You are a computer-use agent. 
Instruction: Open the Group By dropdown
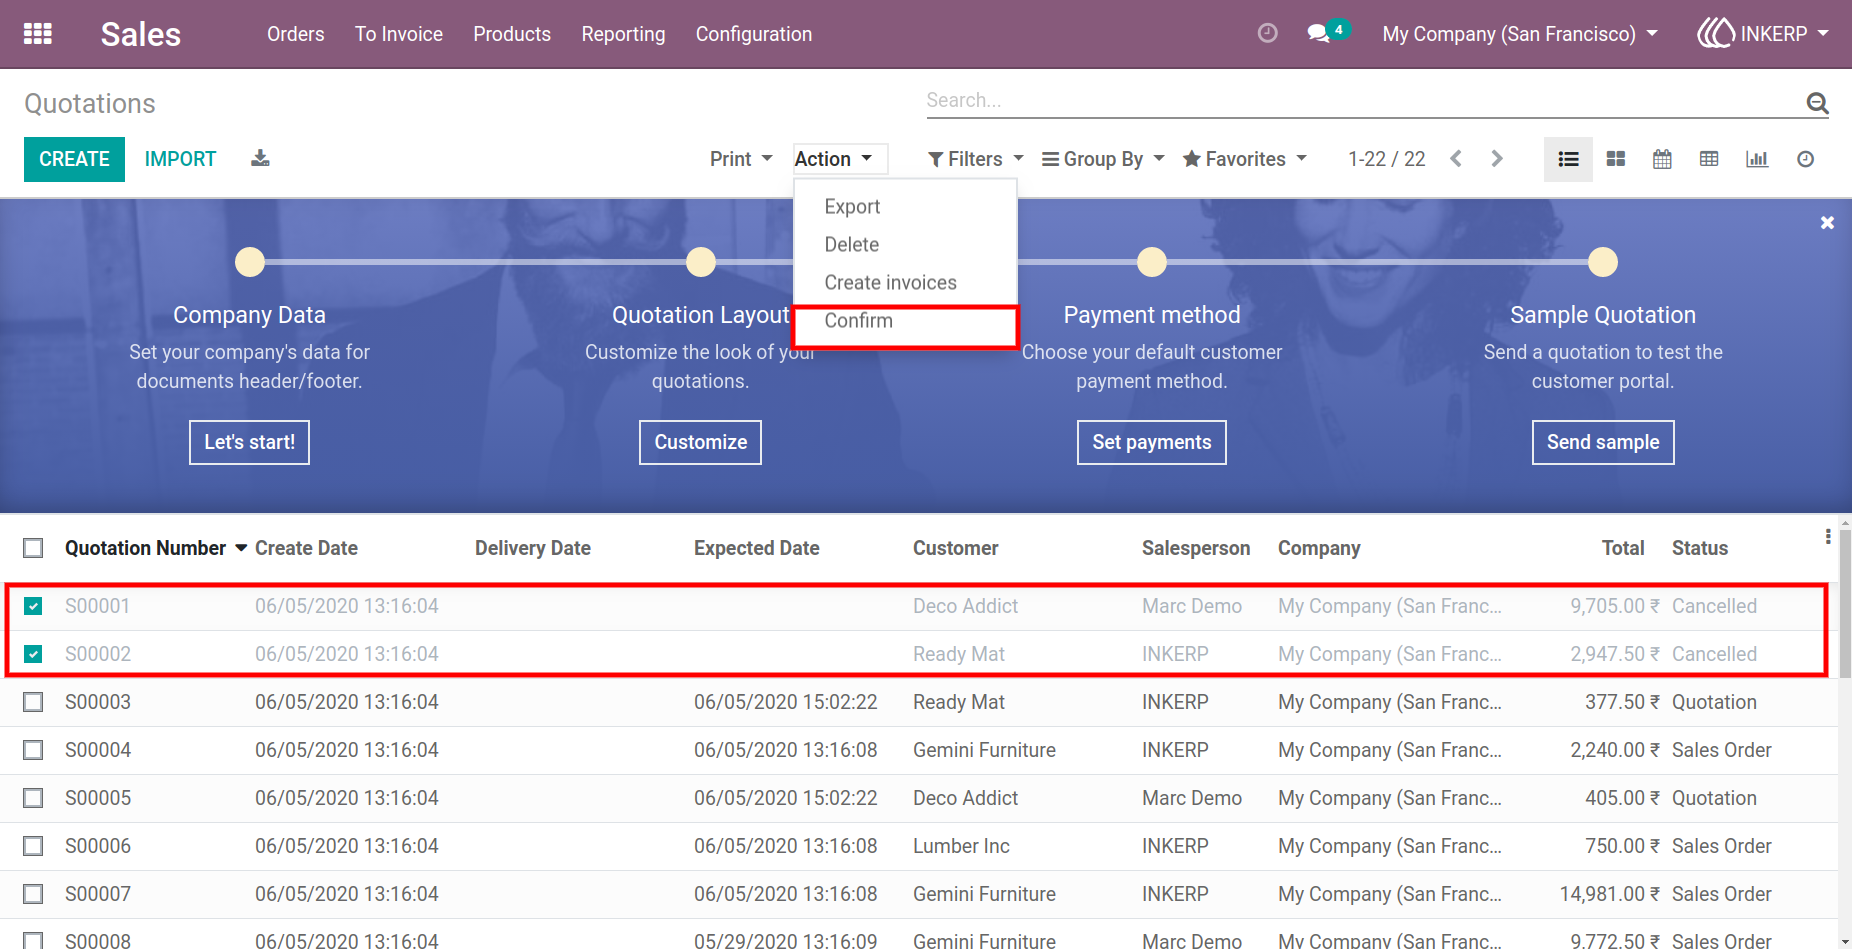coord(1103,159)
